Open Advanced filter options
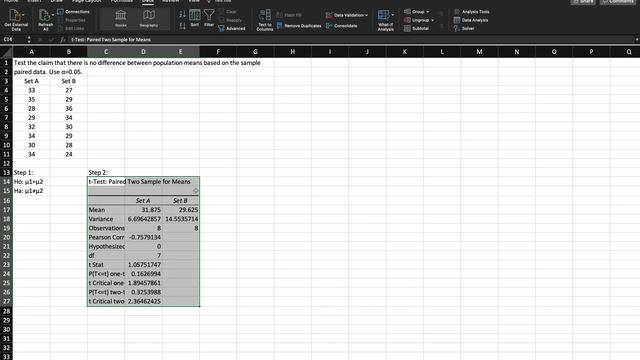The image size is (640, 360). [x=232, y=29]
